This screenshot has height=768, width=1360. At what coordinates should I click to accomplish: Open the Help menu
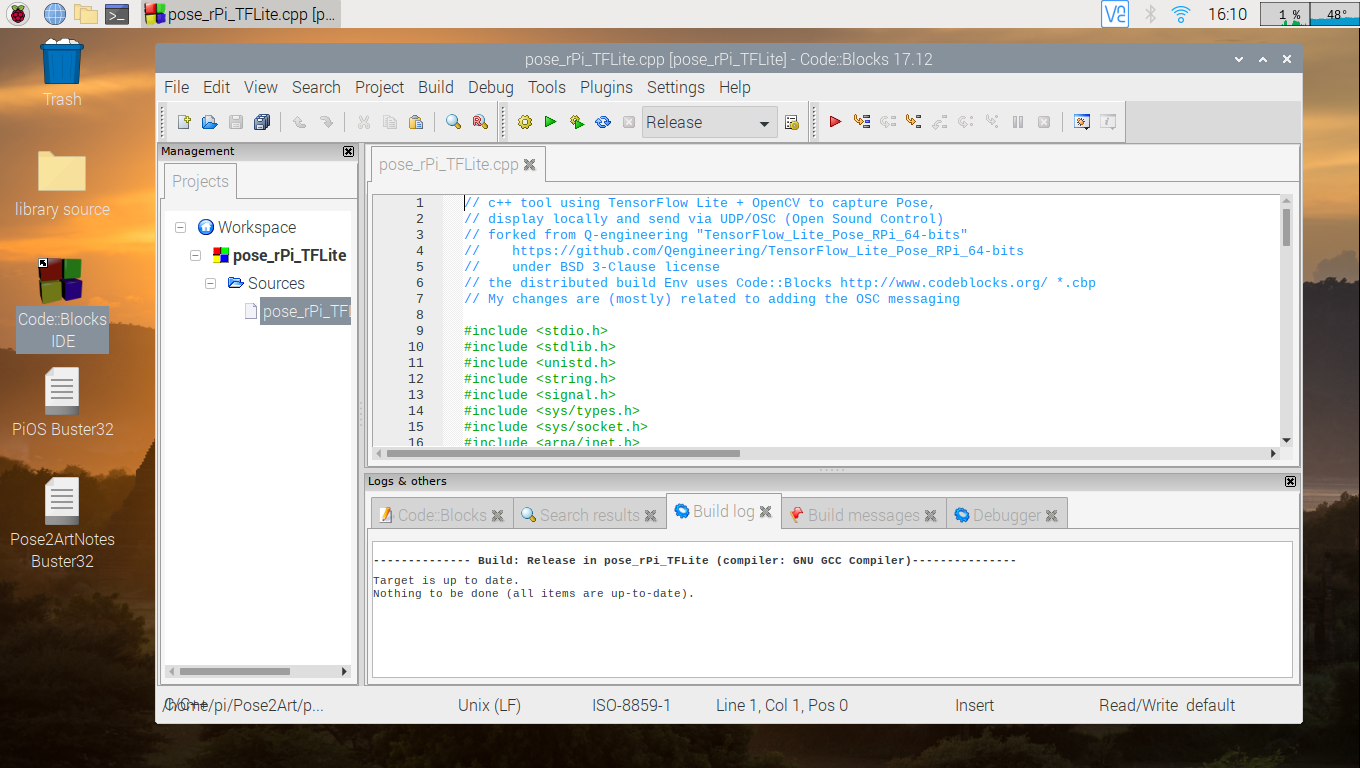(x=735, y=87)
